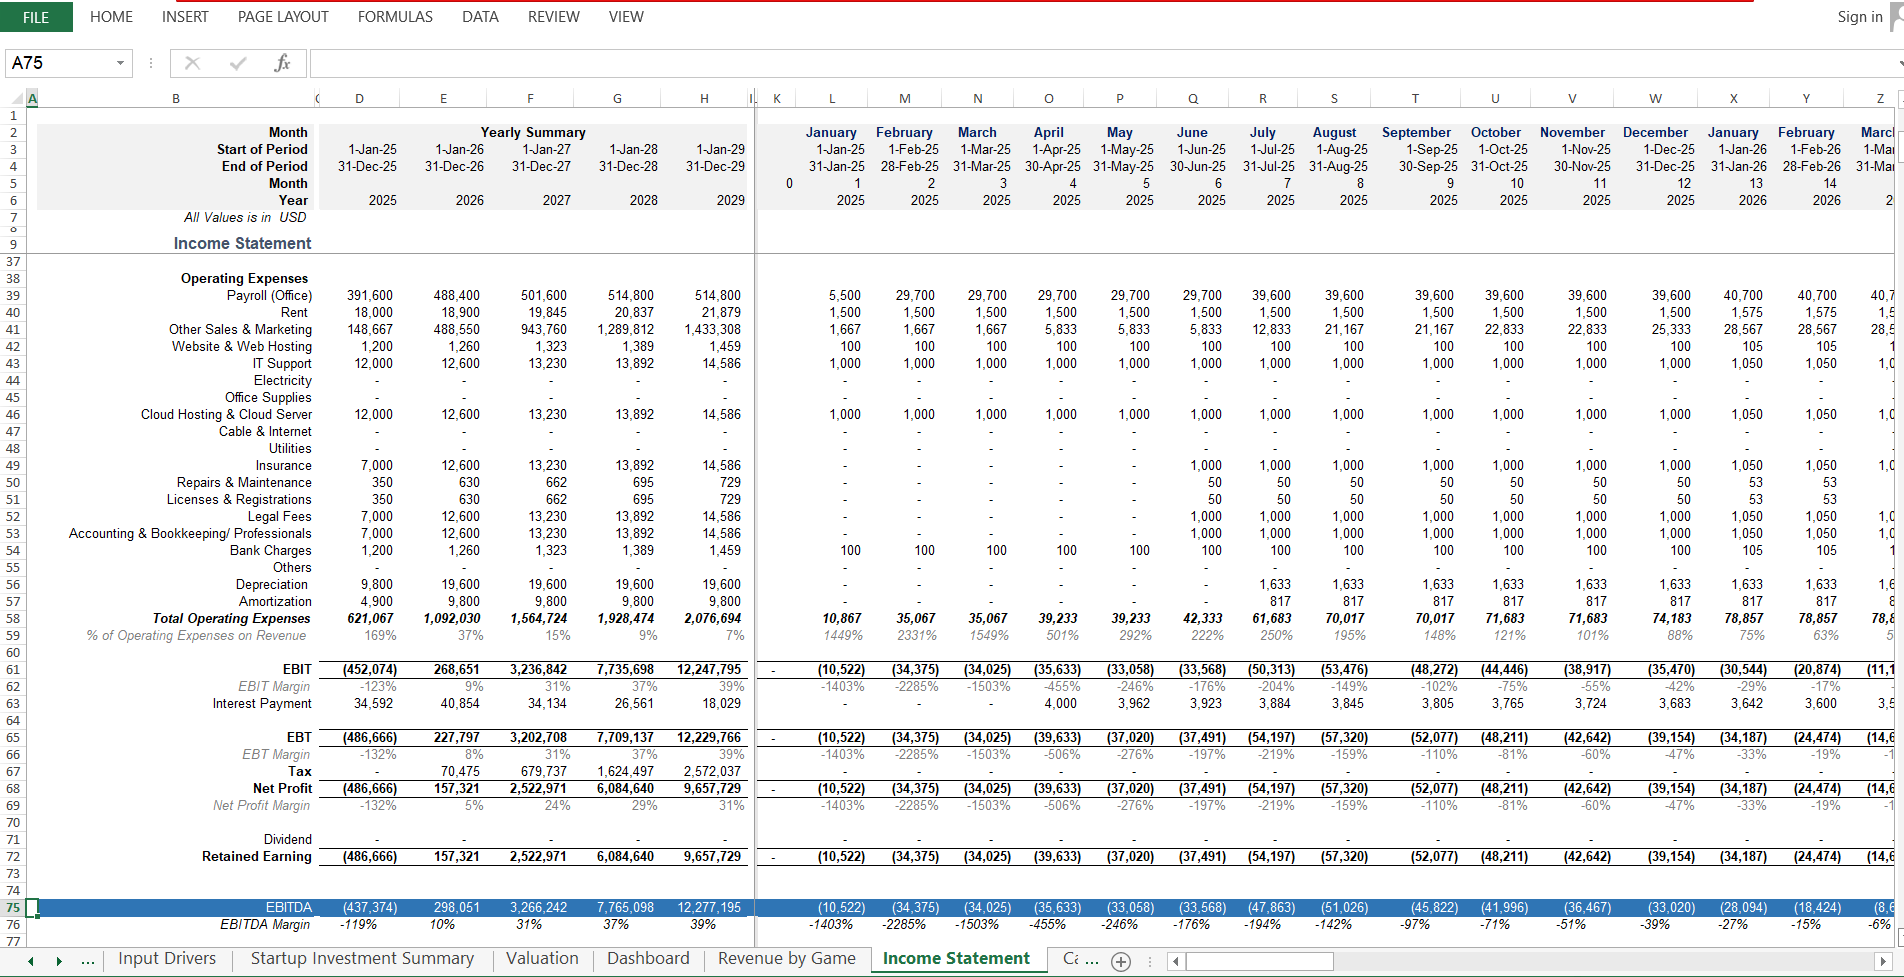The height and width of the screenshot is (977, 1904).
Task: Click the Select All corner triangle
Action: click(x=16, y=98)
